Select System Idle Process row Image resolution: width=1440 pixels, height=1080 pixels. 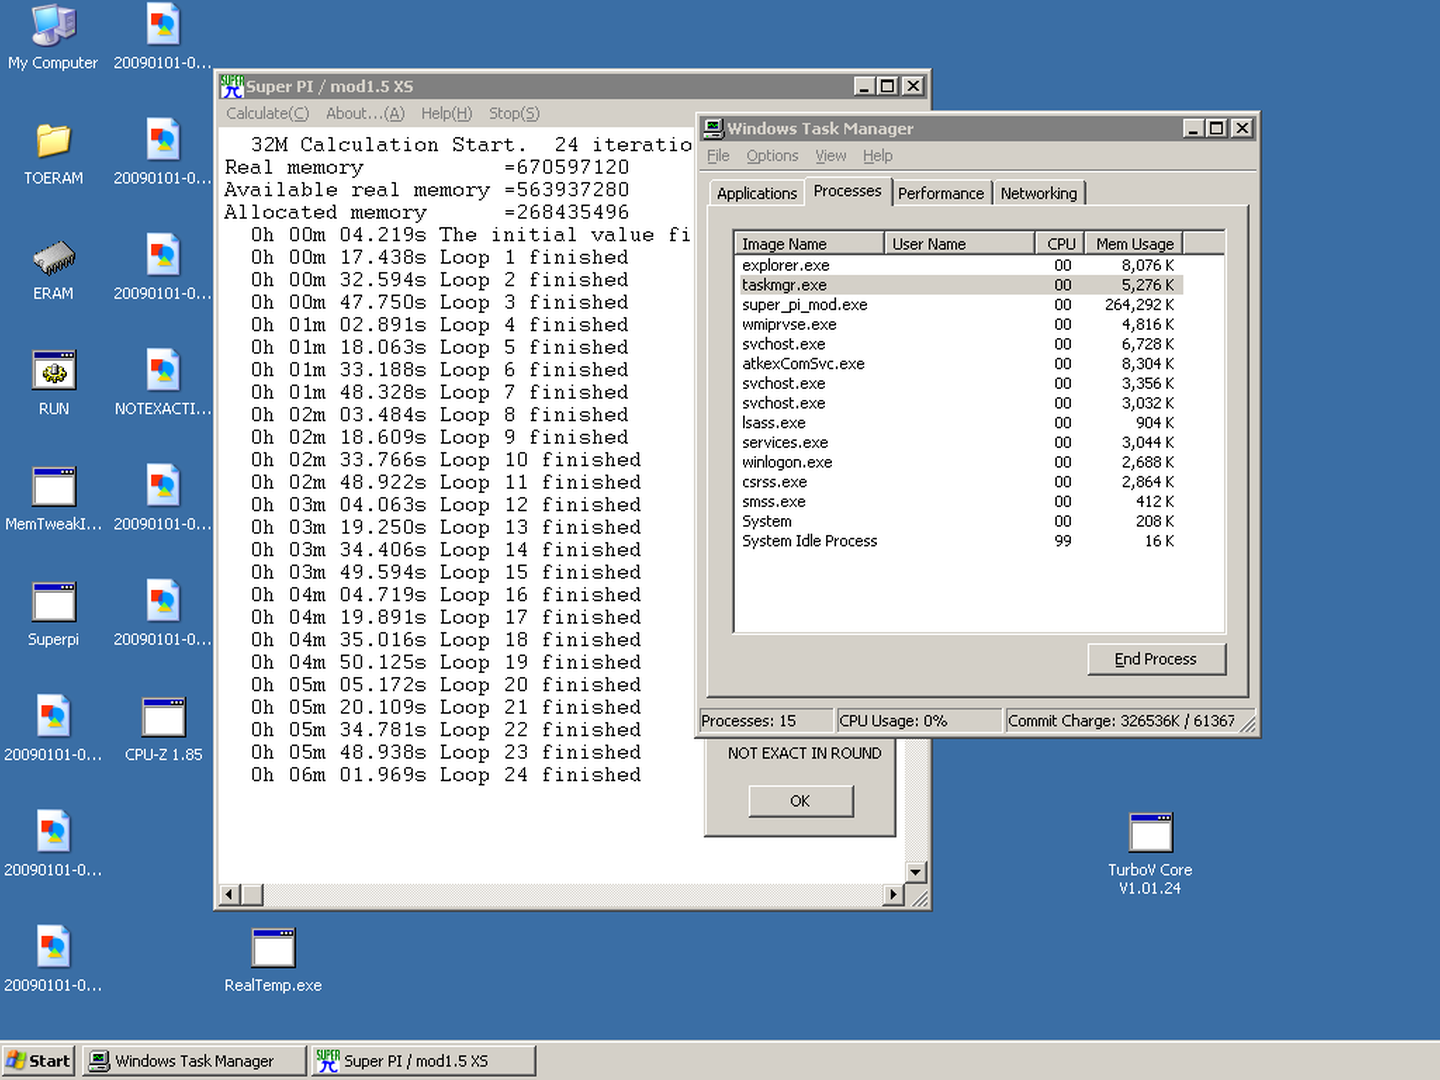point(960,541)
